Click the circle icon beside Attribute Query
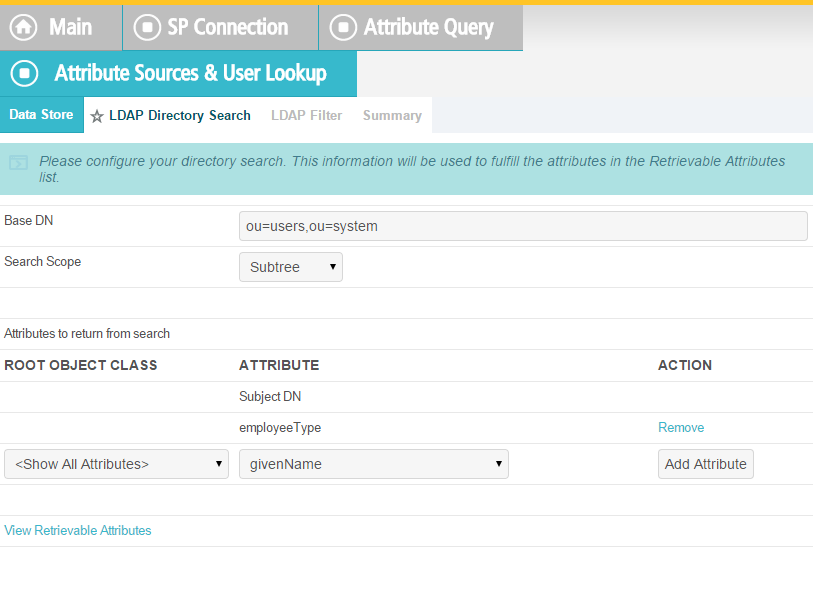 (x=342, y=27)
